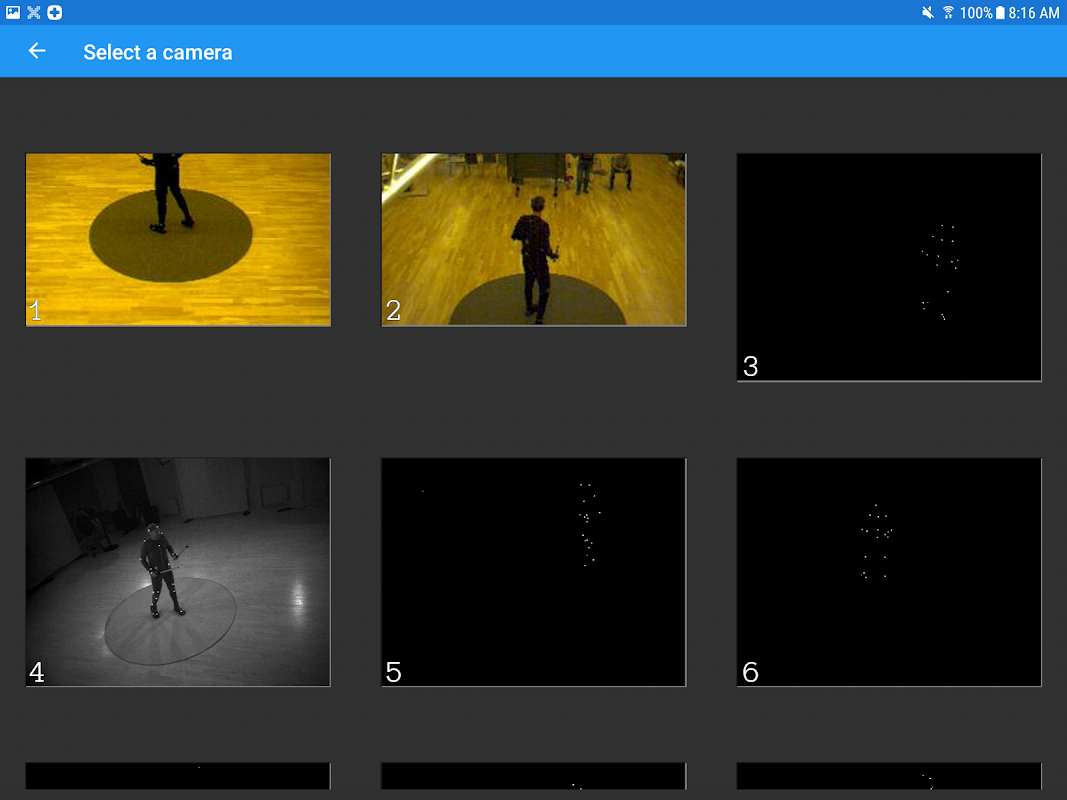Tap the plus badge status bar icon
Screen dimensions: 1067x800
coord(54,12)
